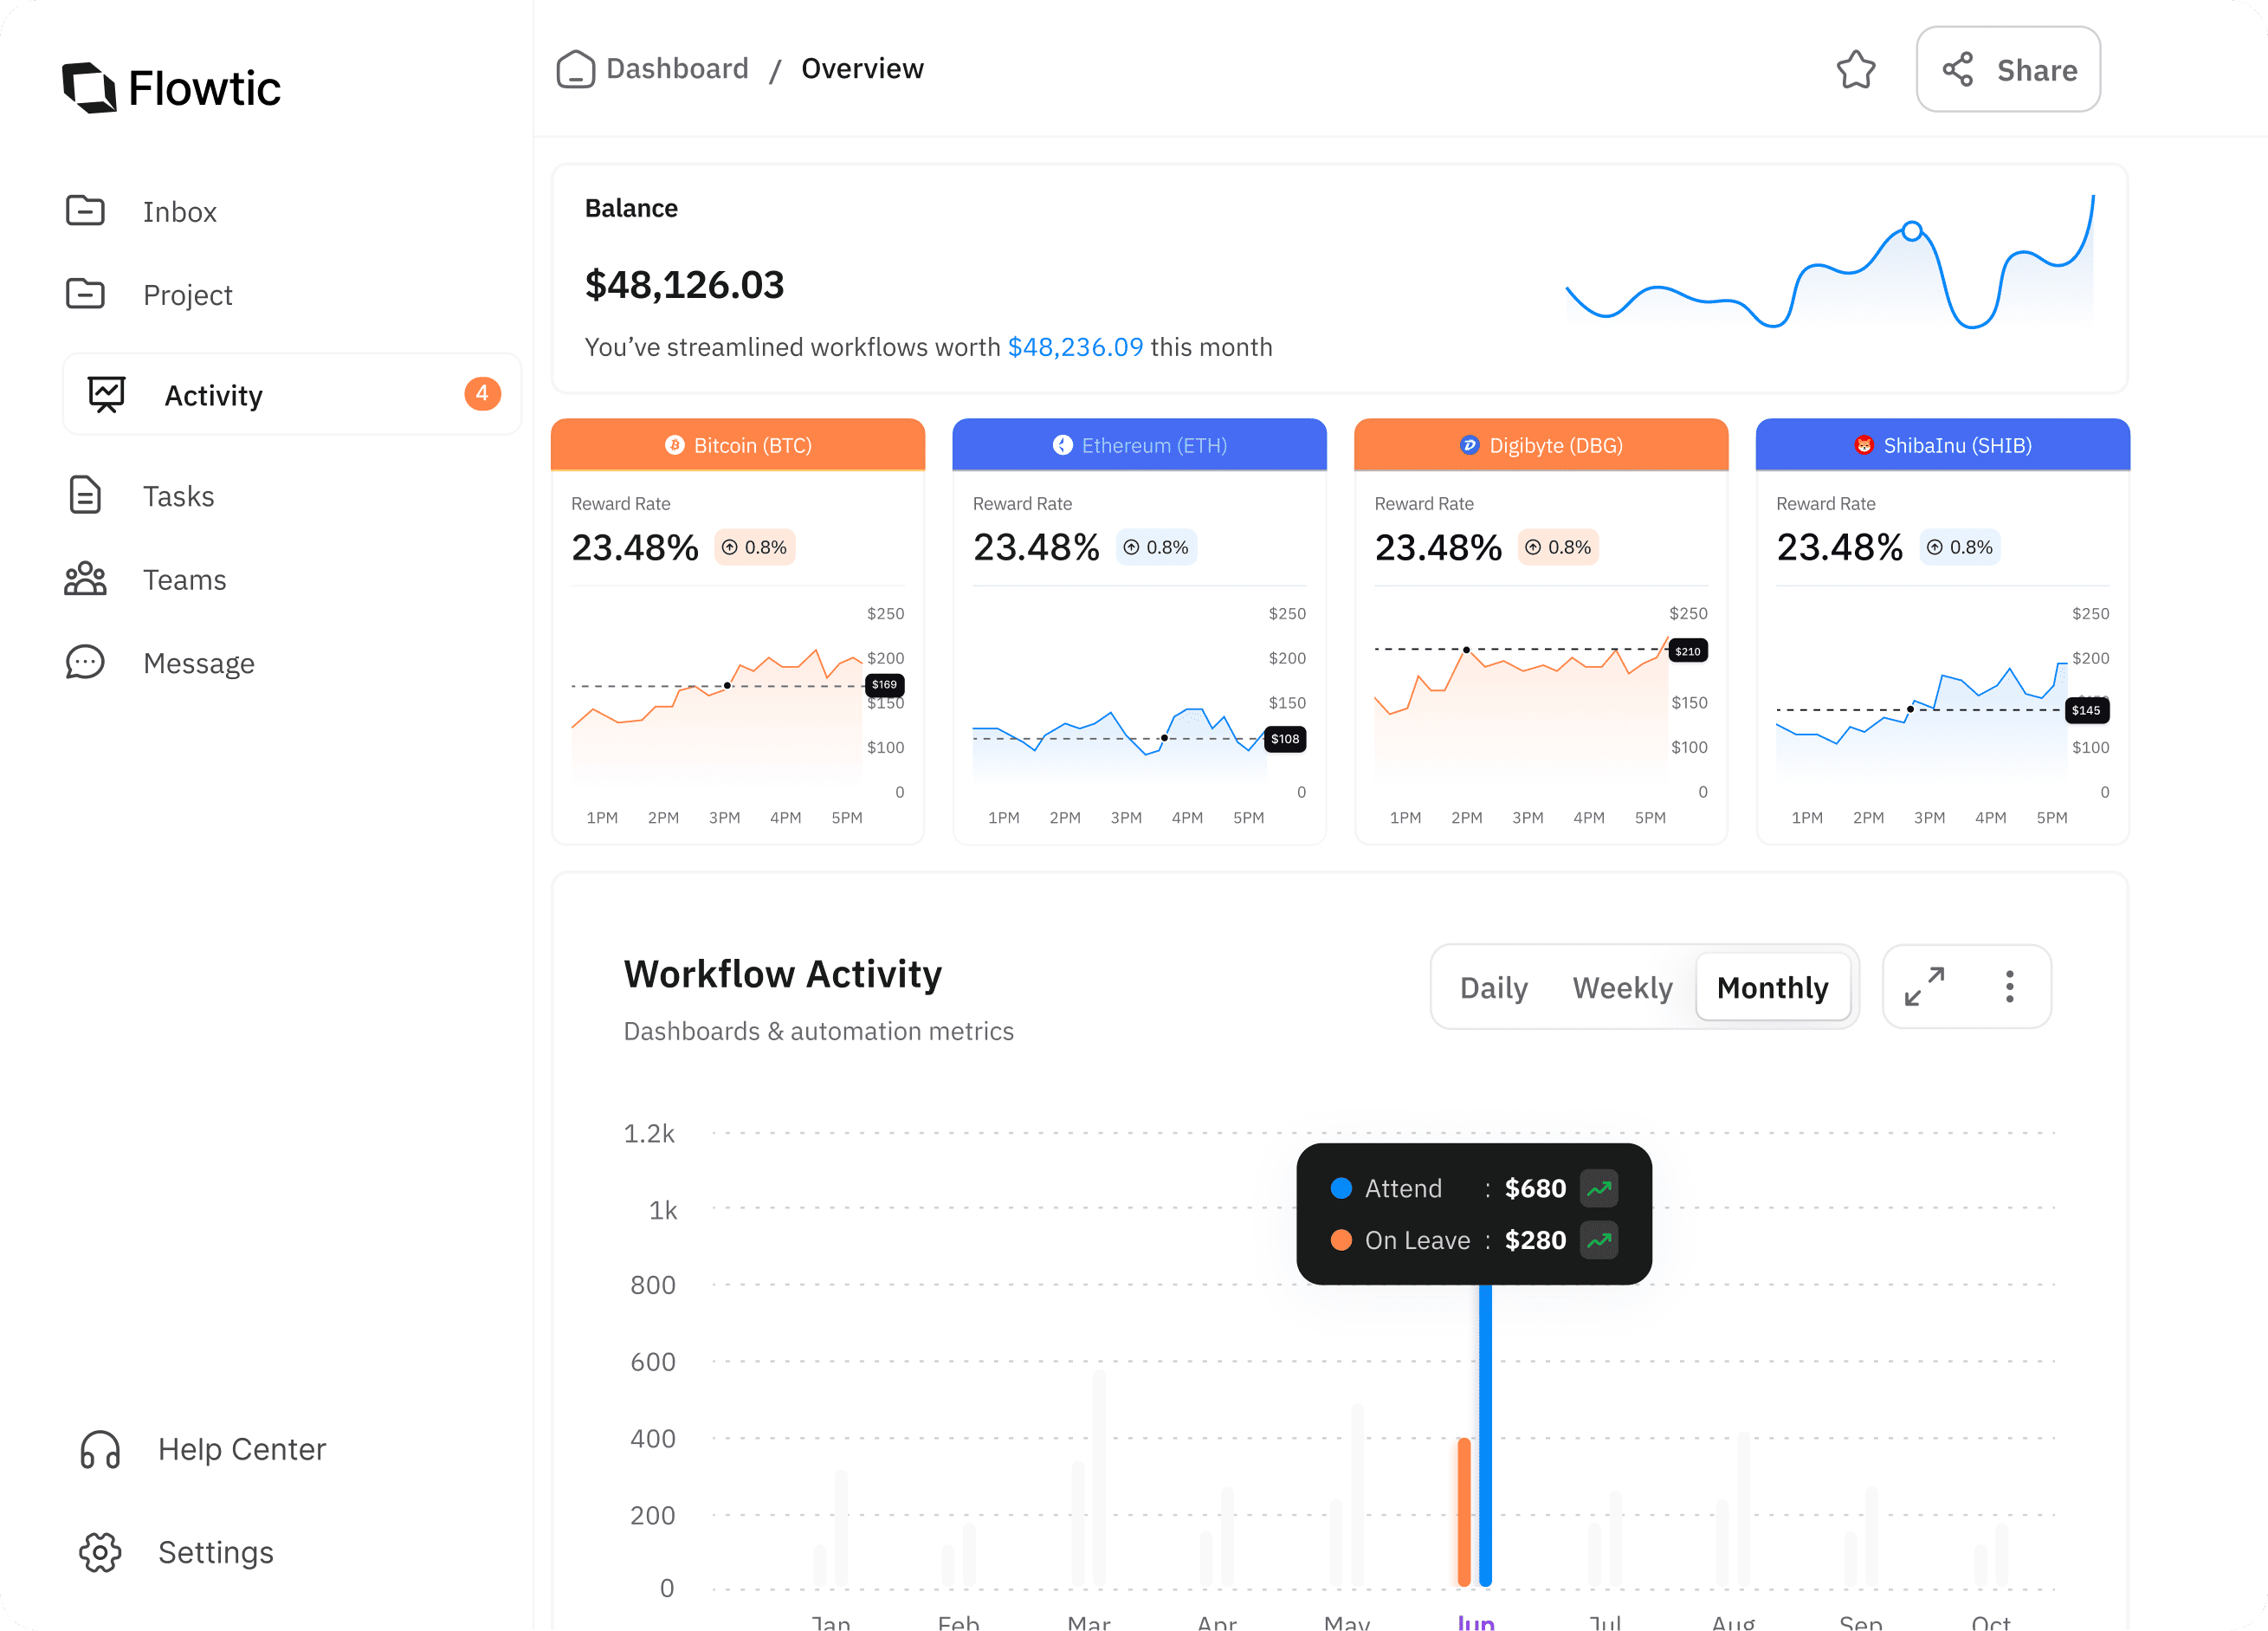Click the Message chat bubble icon
The image size is (2268, 1631).
85,662
